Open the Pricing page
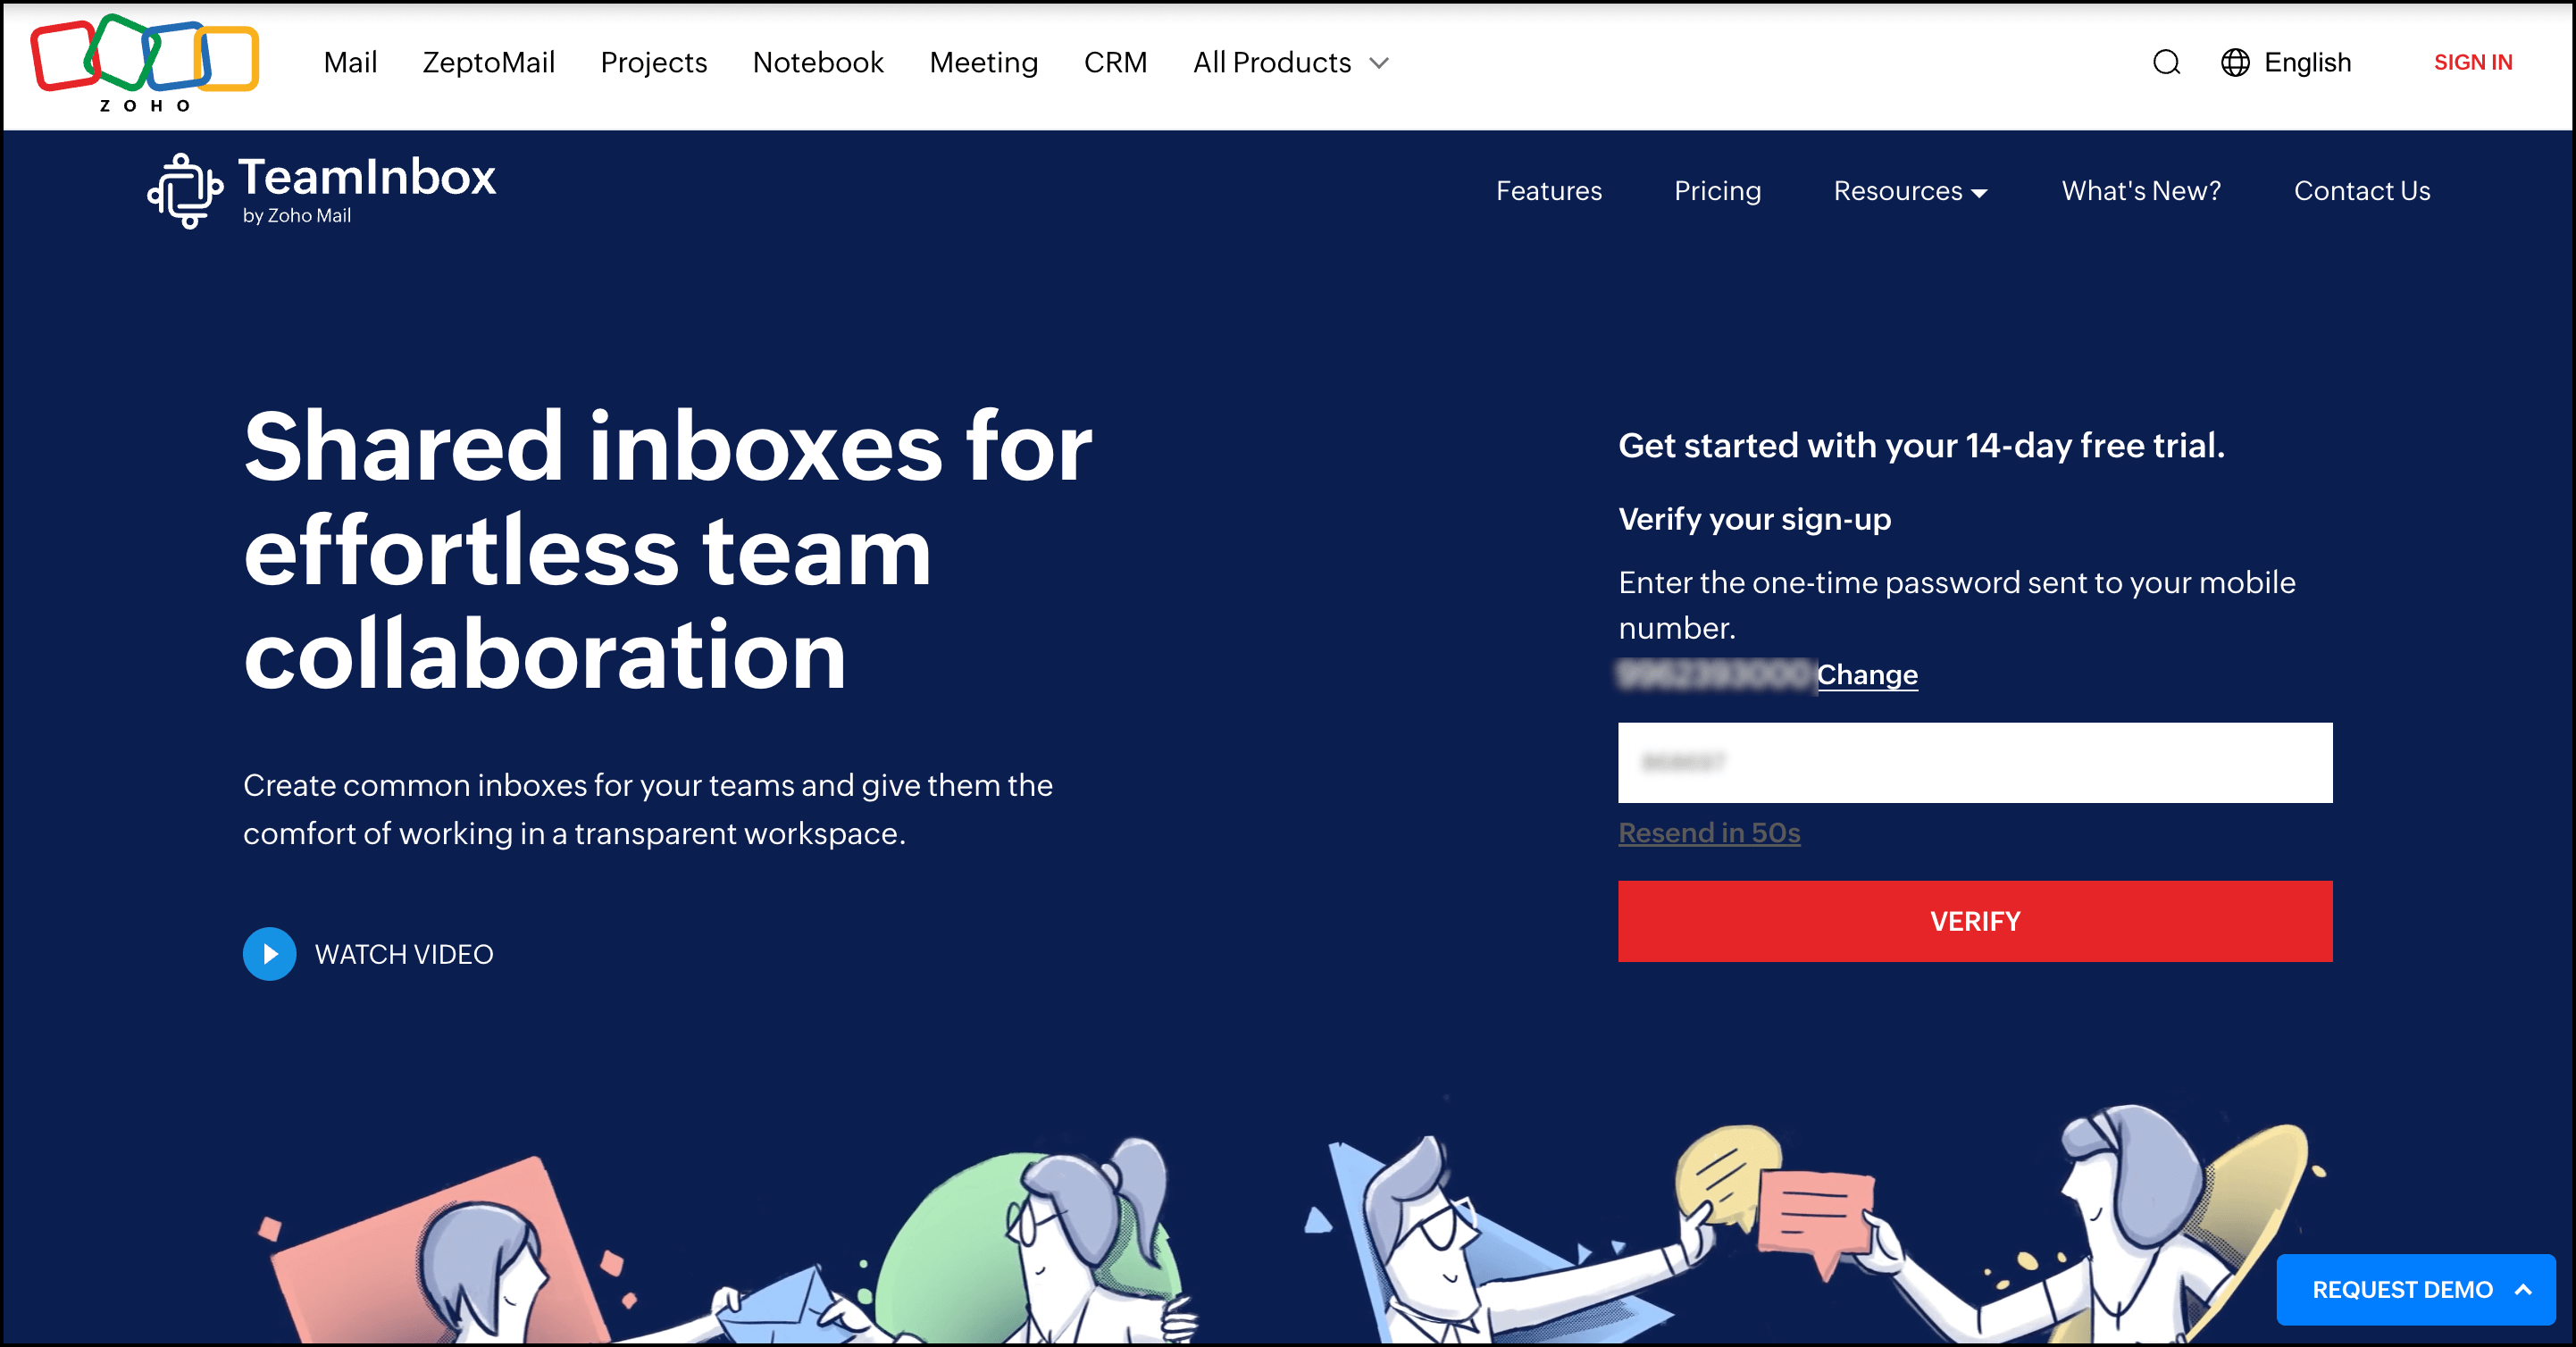Viewport: 2576px width, 1347px height. tap(1717, 191)
